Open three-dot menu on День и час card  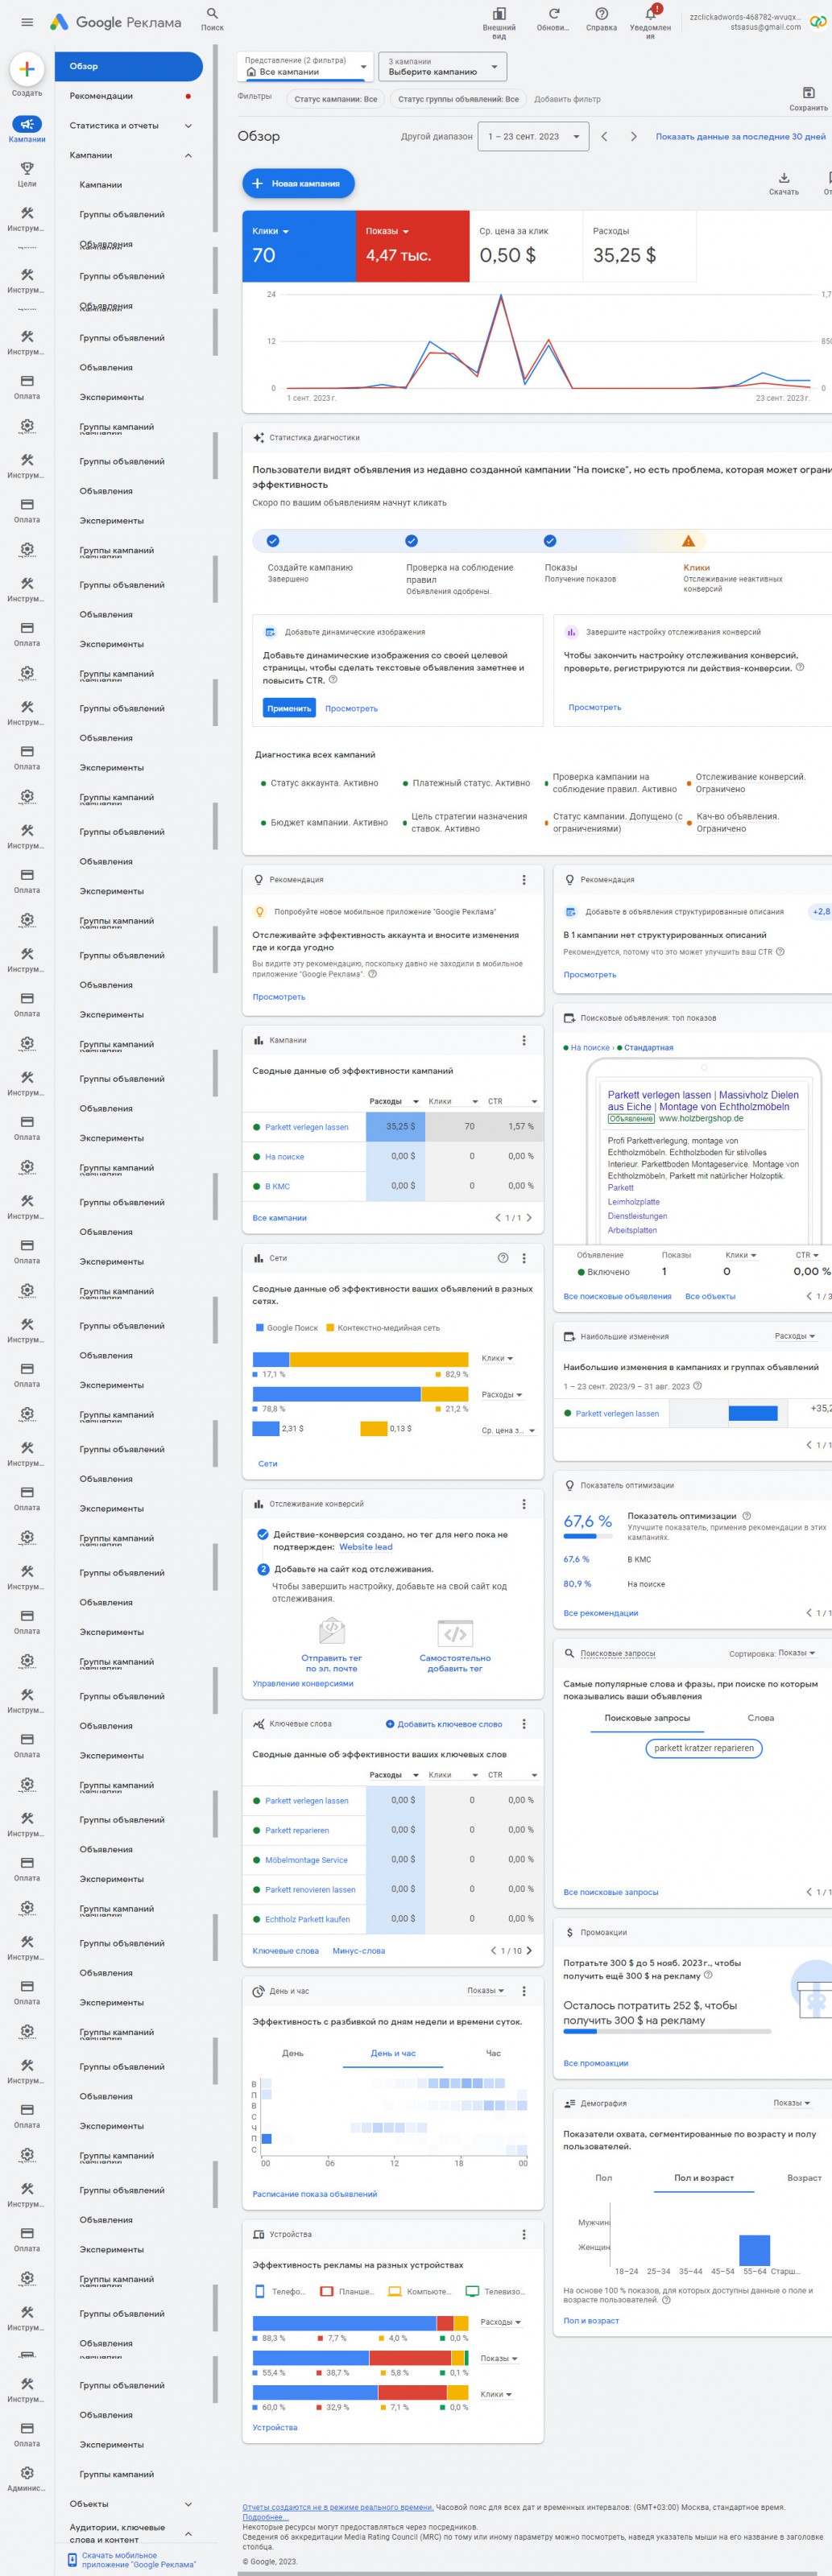click(524, 1991)
